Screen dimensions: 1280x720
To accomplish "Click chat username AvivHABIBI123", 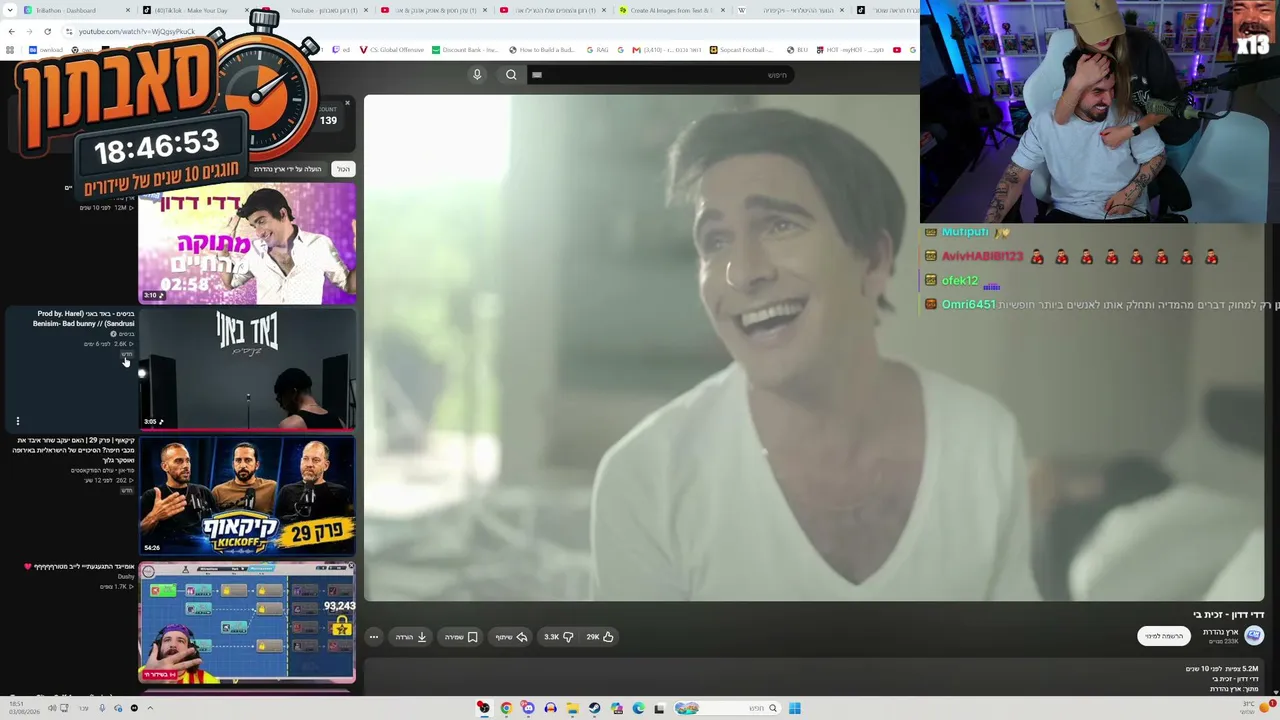I will 982,257.
